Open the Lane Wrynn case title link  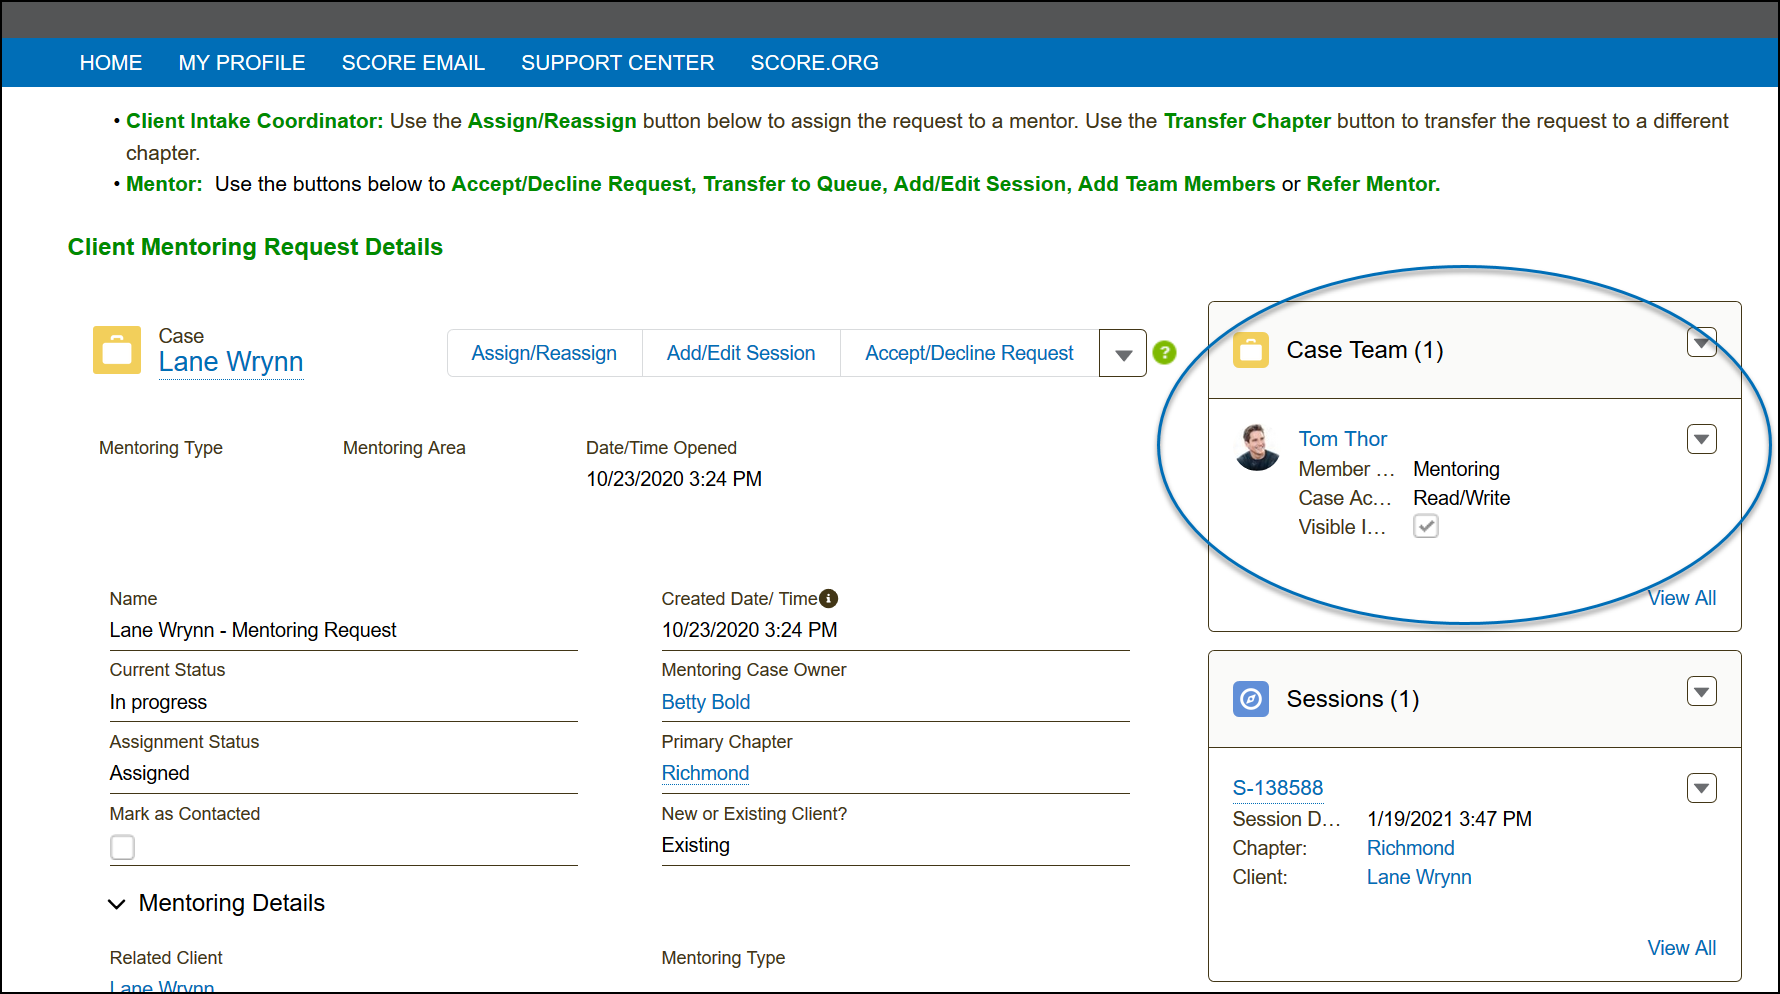(x=231, y=362)
